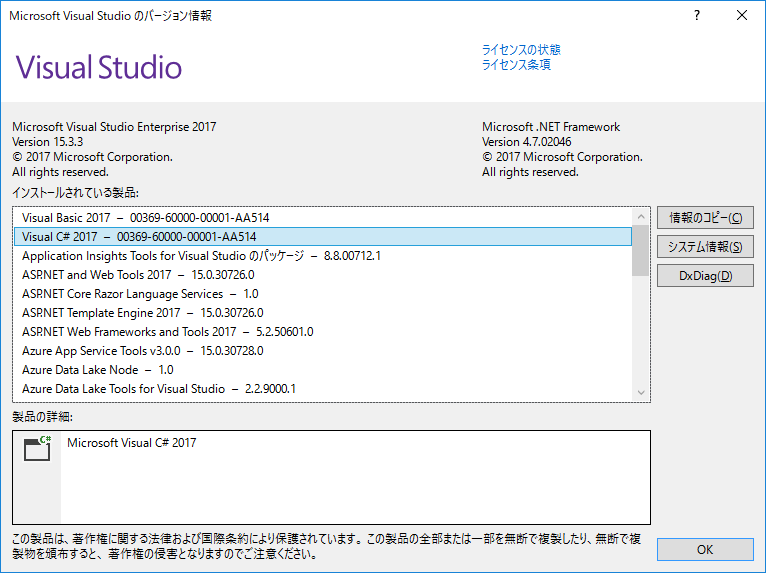The image size is (766, 573).
Task: Click the 情報のコピー(C) button
Action: [x=705, y=218]
